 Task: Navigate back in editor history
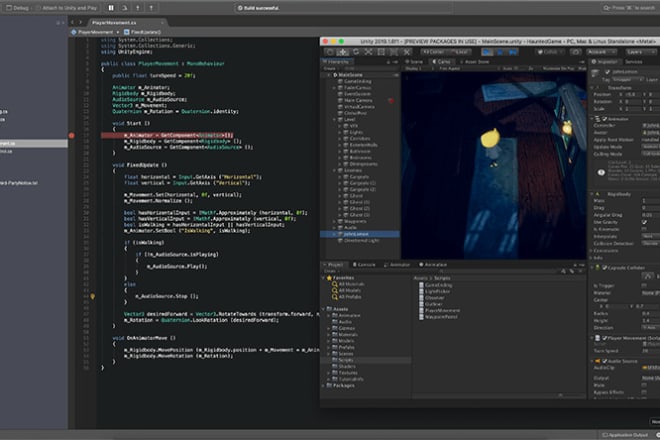72,22
